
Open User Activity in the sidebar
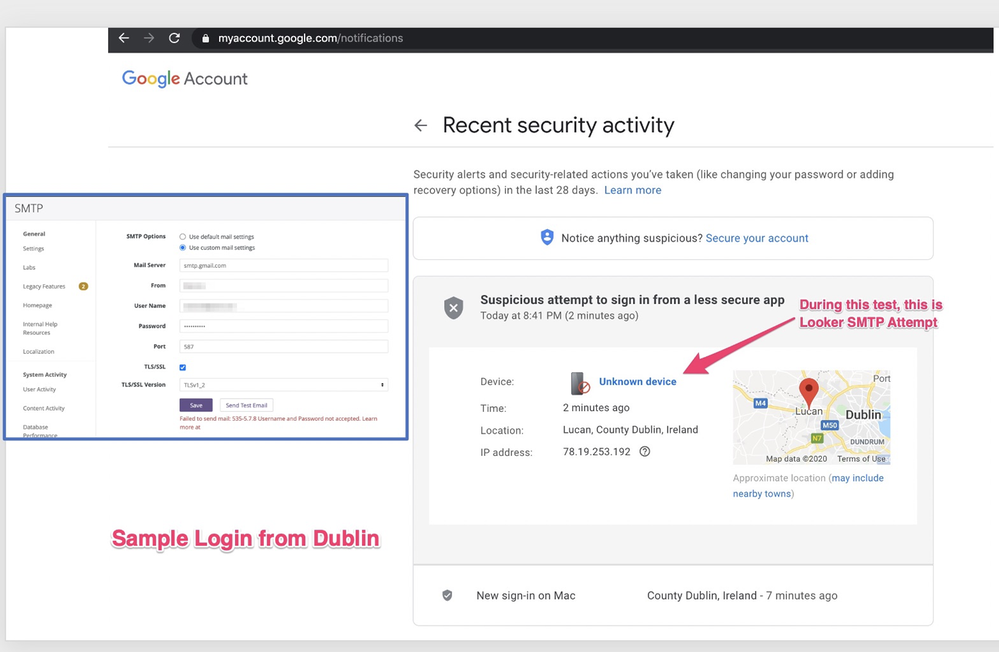(x=40, y=389)
